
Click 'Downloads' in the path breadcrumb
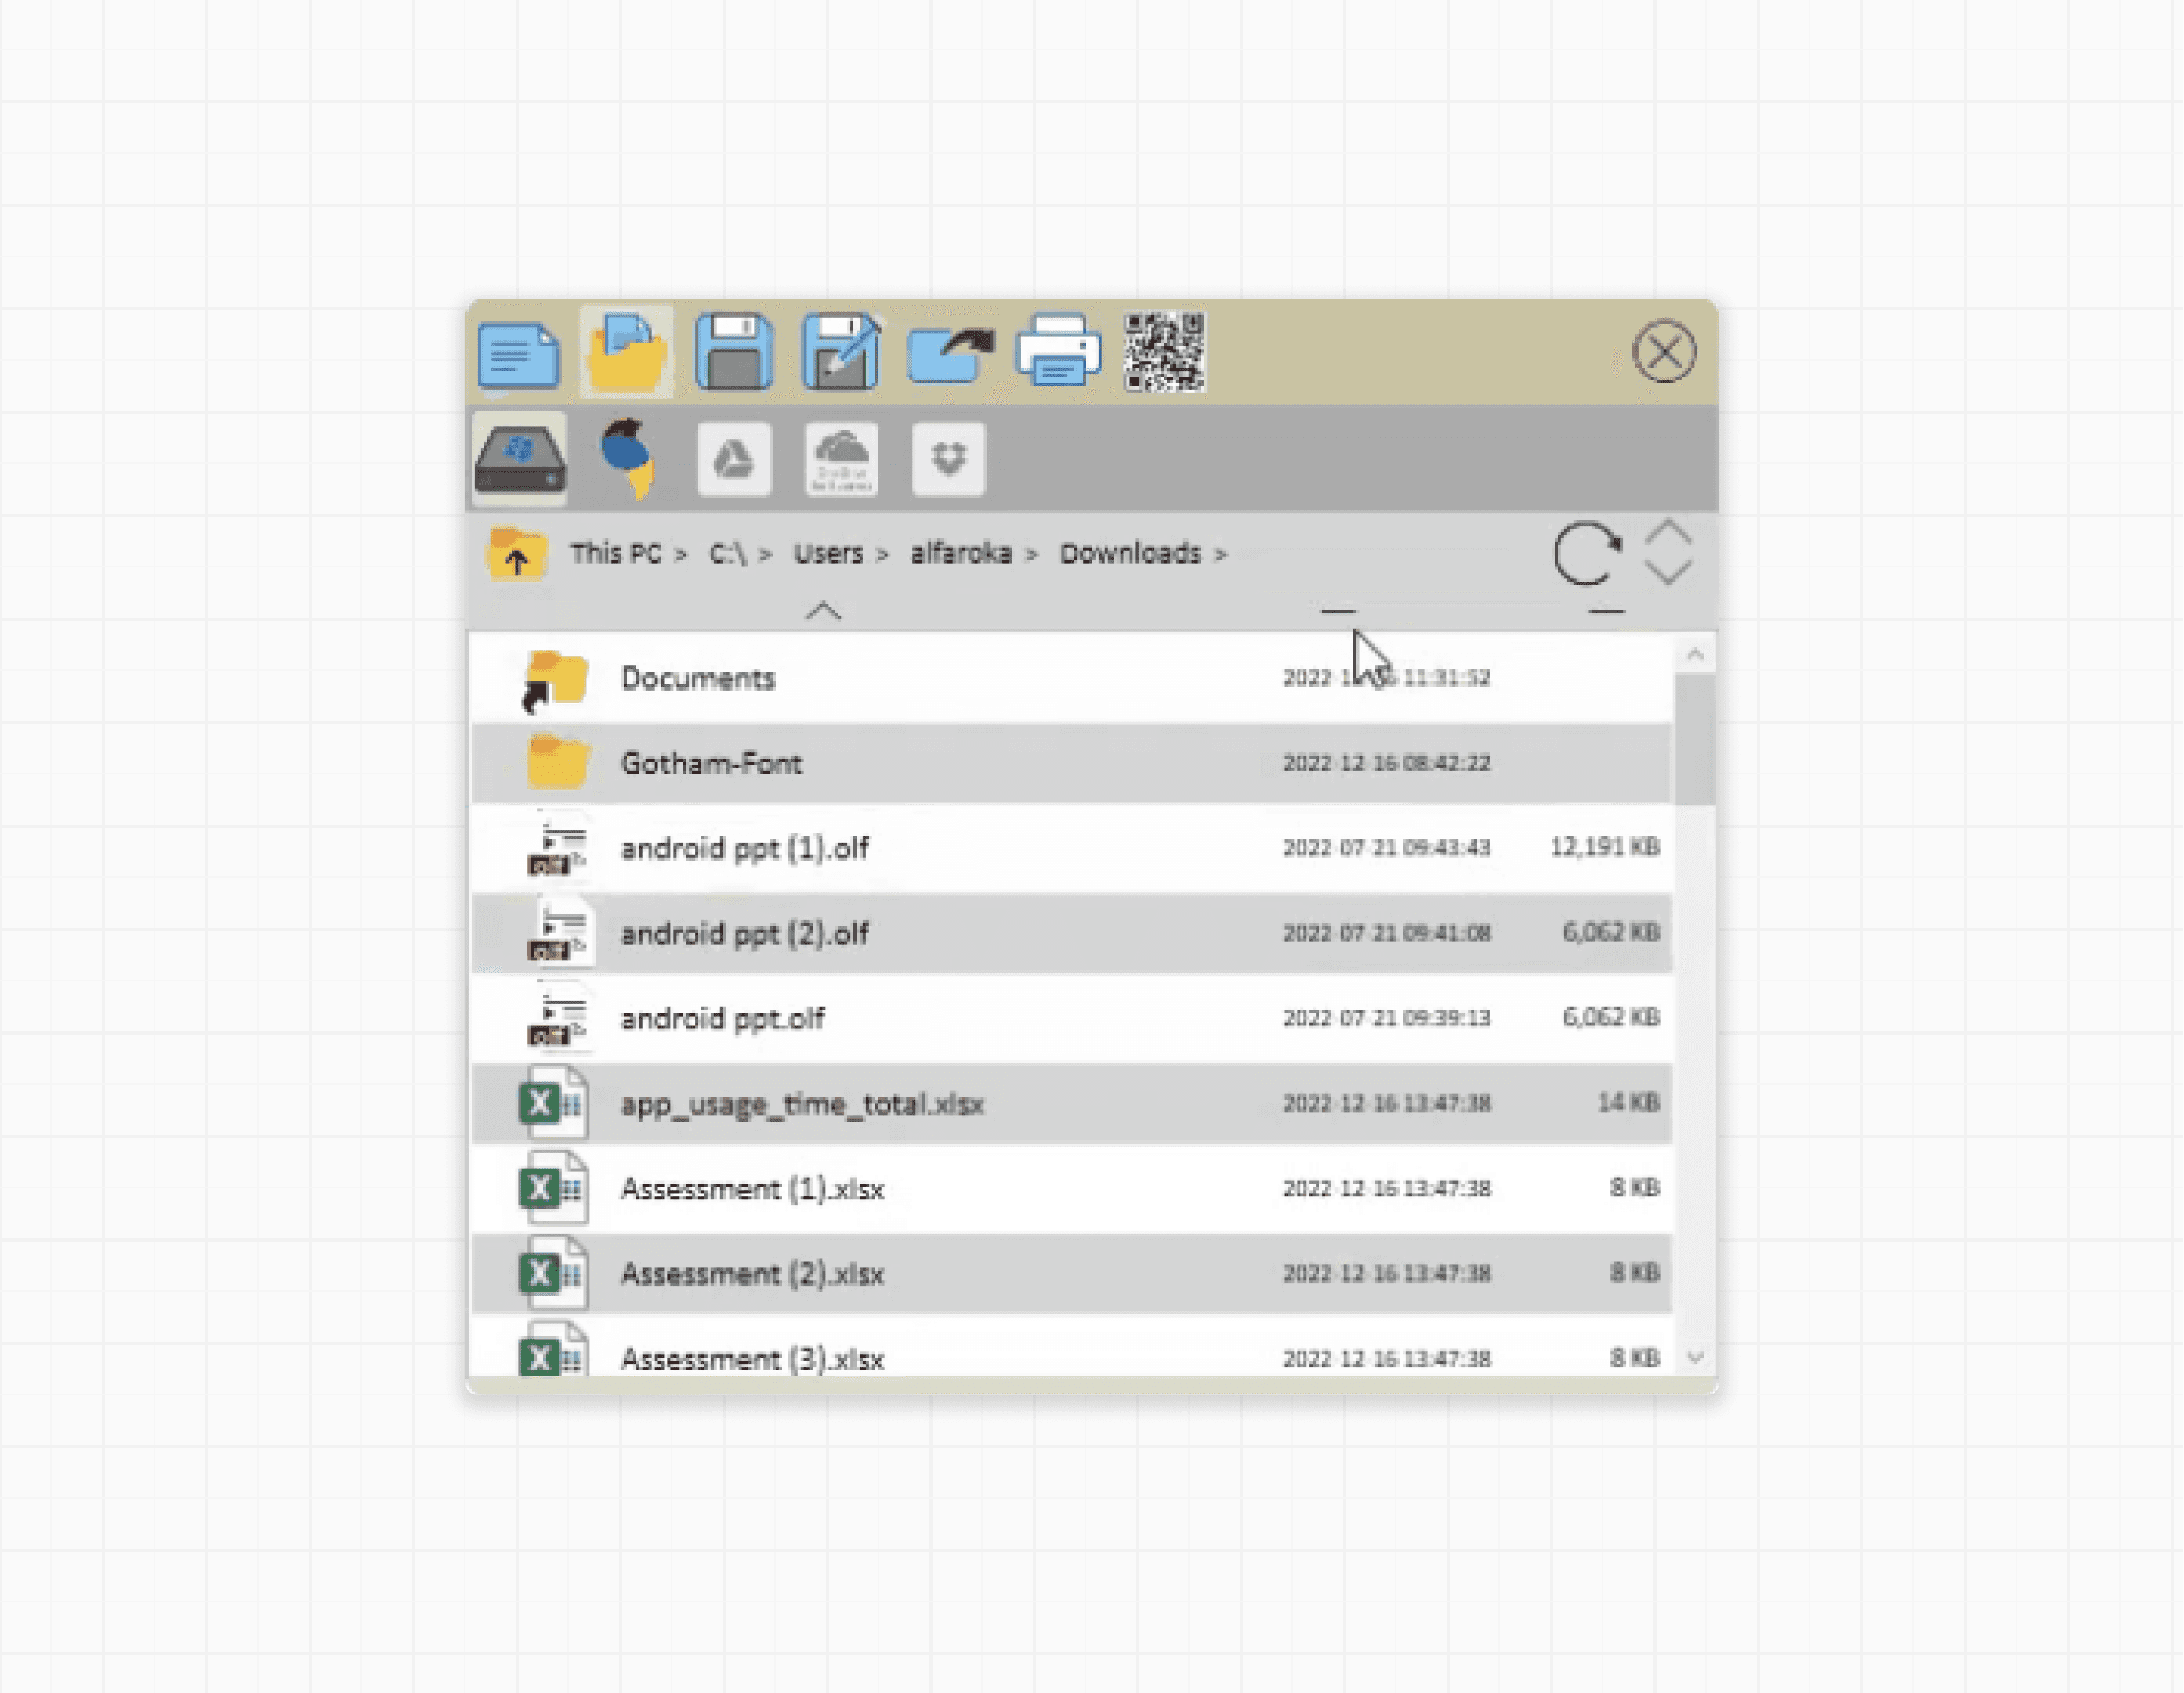tap(1130, 553)
